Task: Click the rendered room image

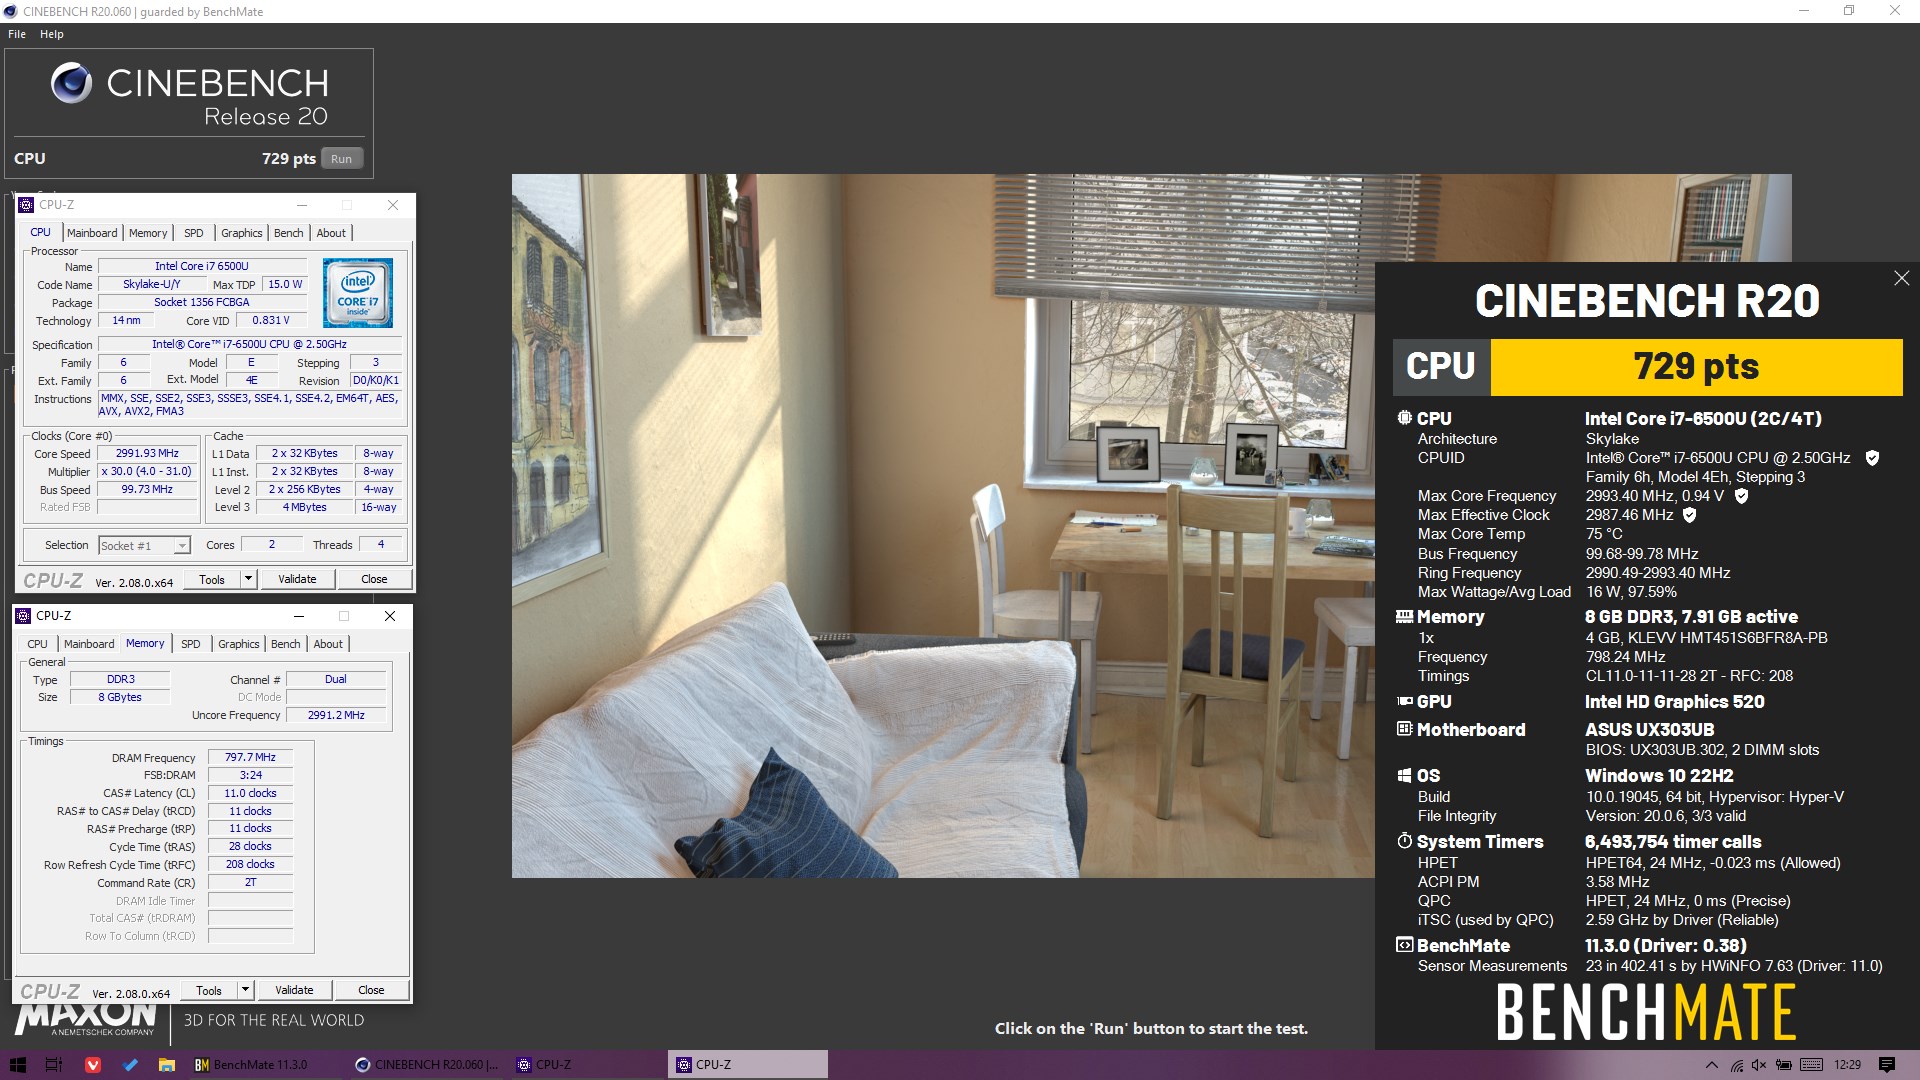Action: 943,526
